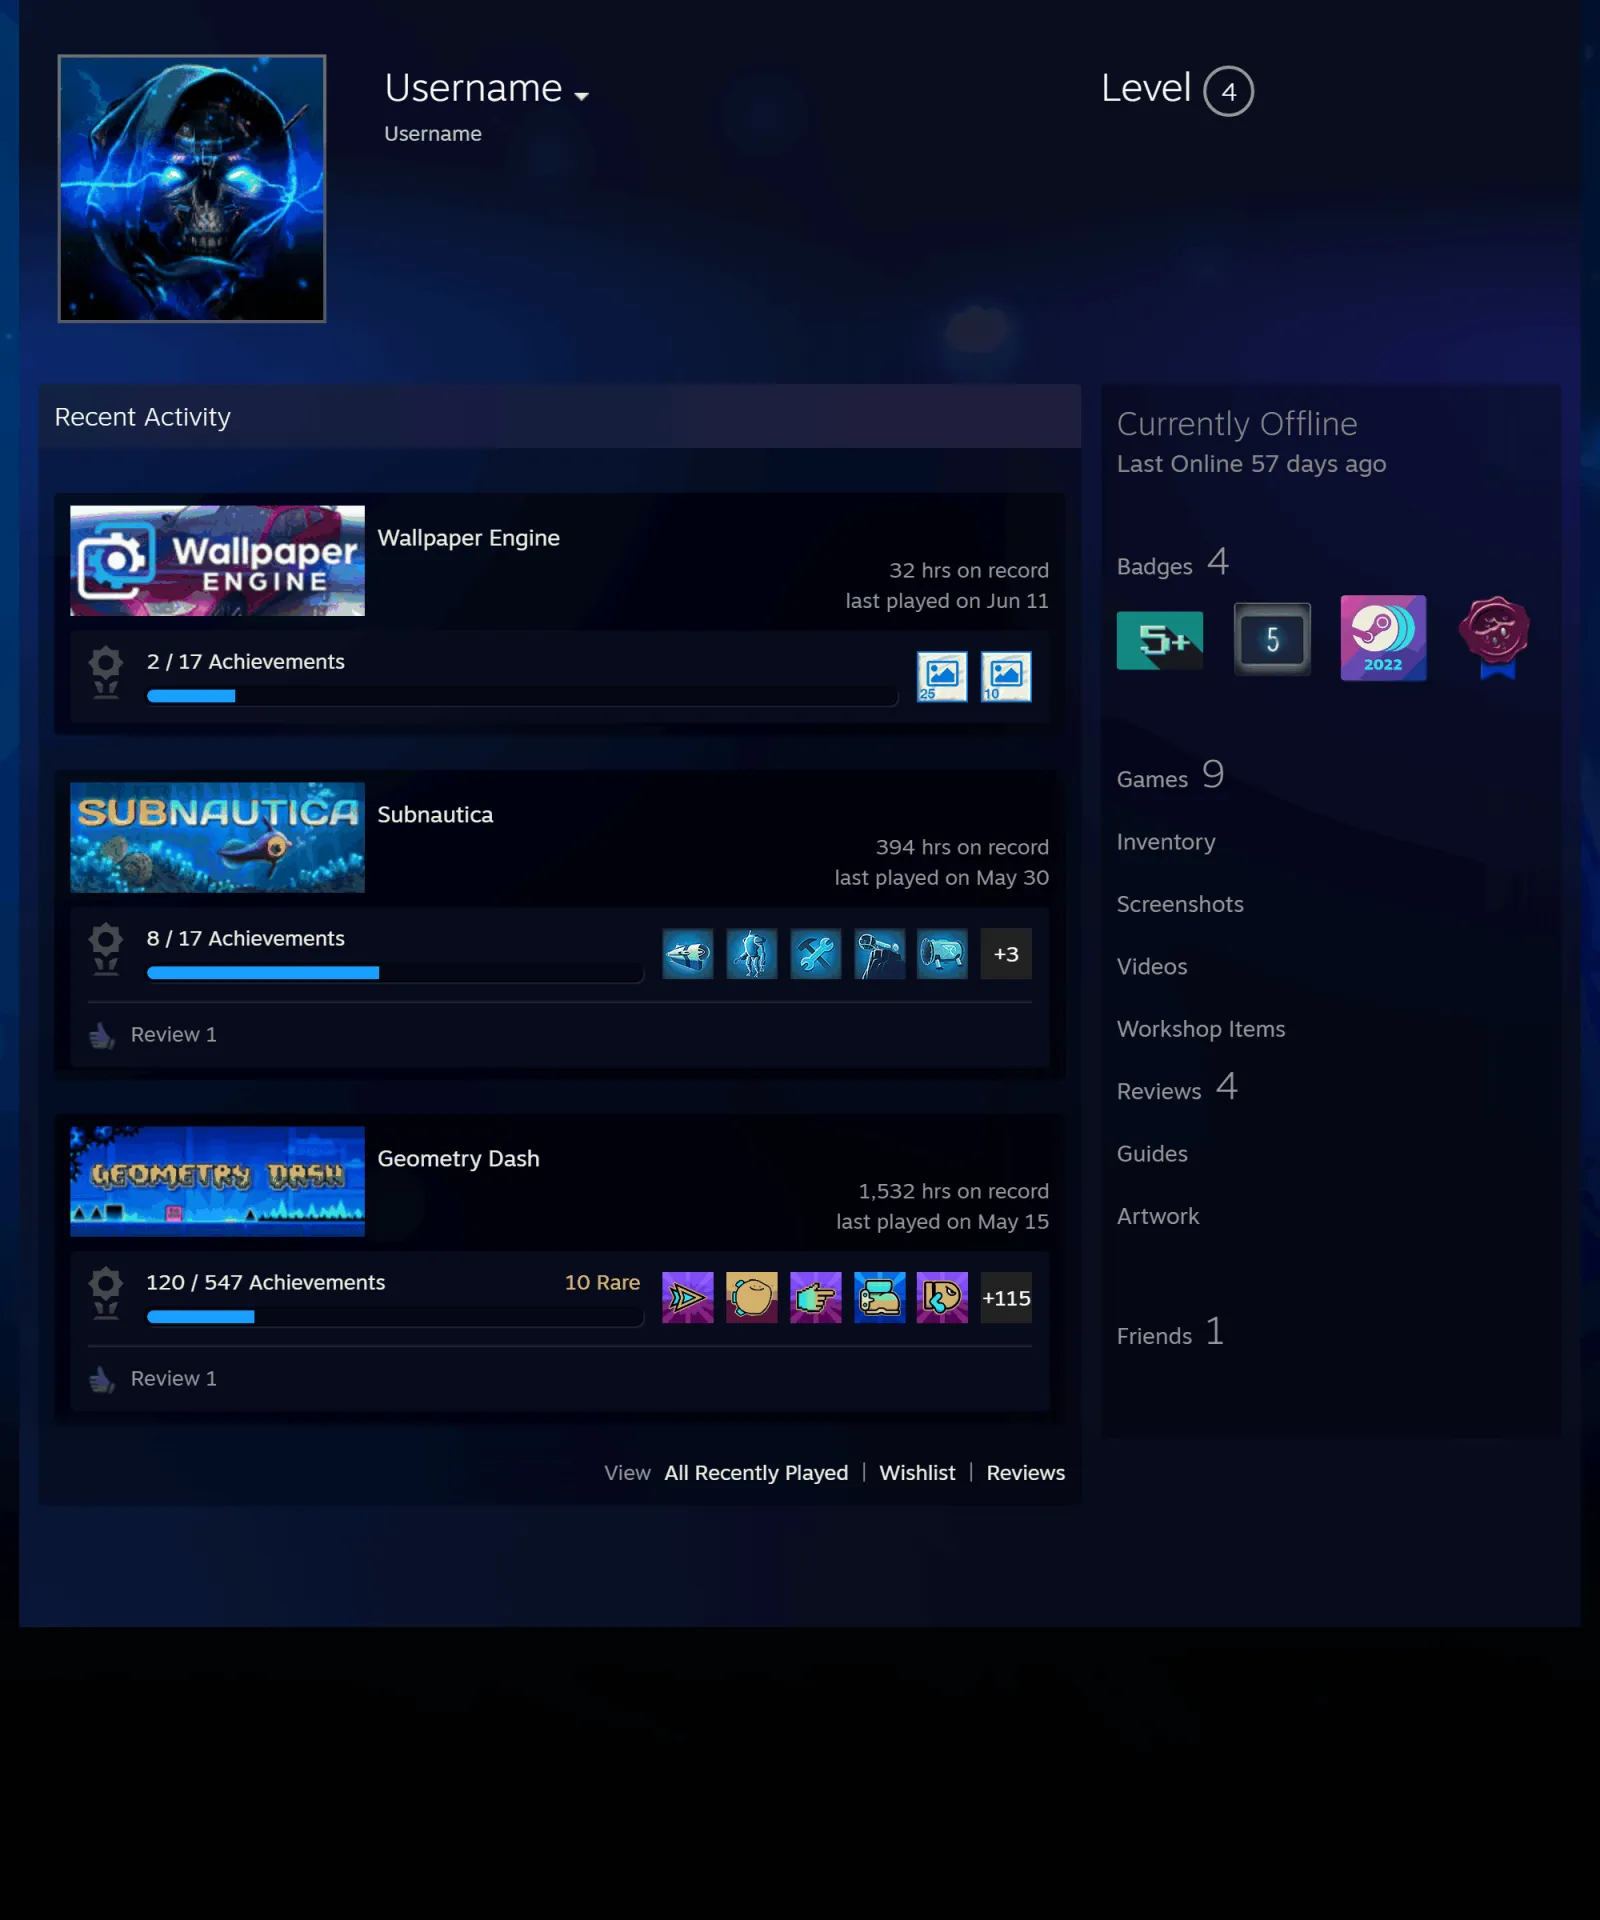Screen dimensions: 1600x1920
Task: Click the Wallpaper Engine game title
Action: pos(468,538)
